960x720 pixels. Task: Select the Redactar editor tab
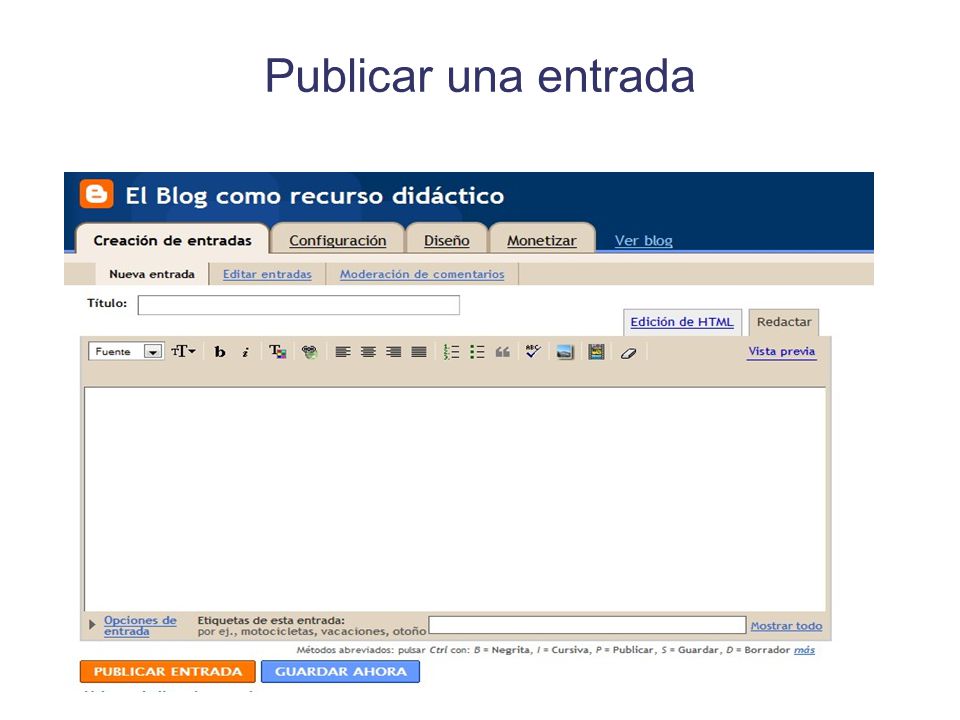pos(784,322)
